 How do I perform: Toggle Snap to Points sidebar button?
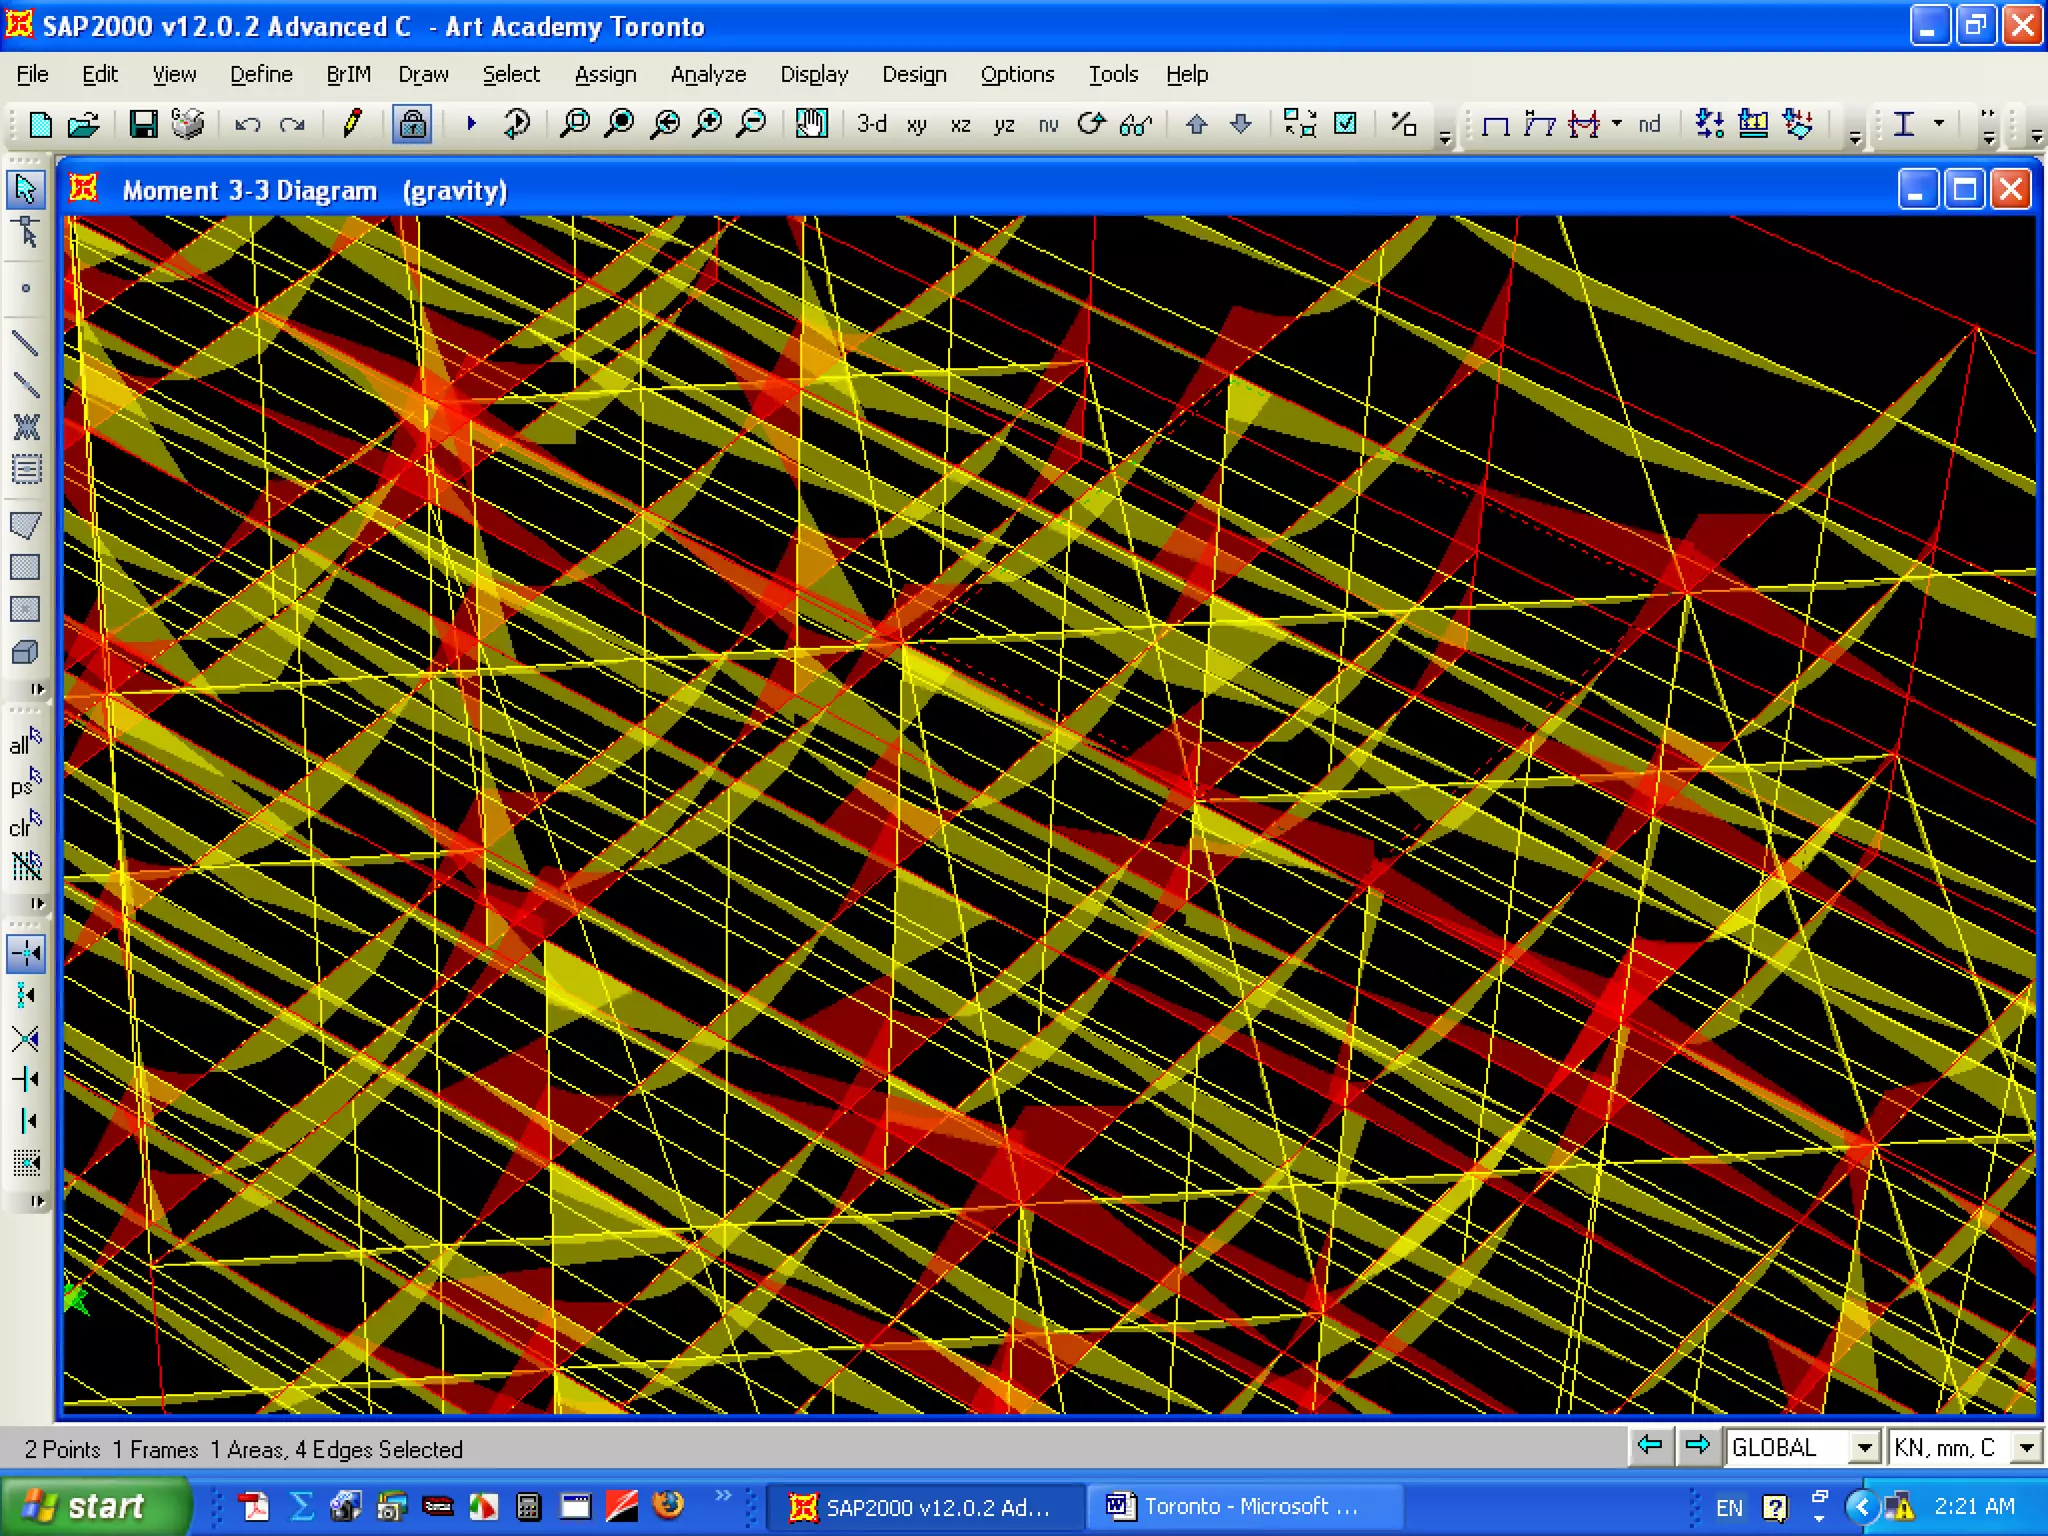(26, 953)
